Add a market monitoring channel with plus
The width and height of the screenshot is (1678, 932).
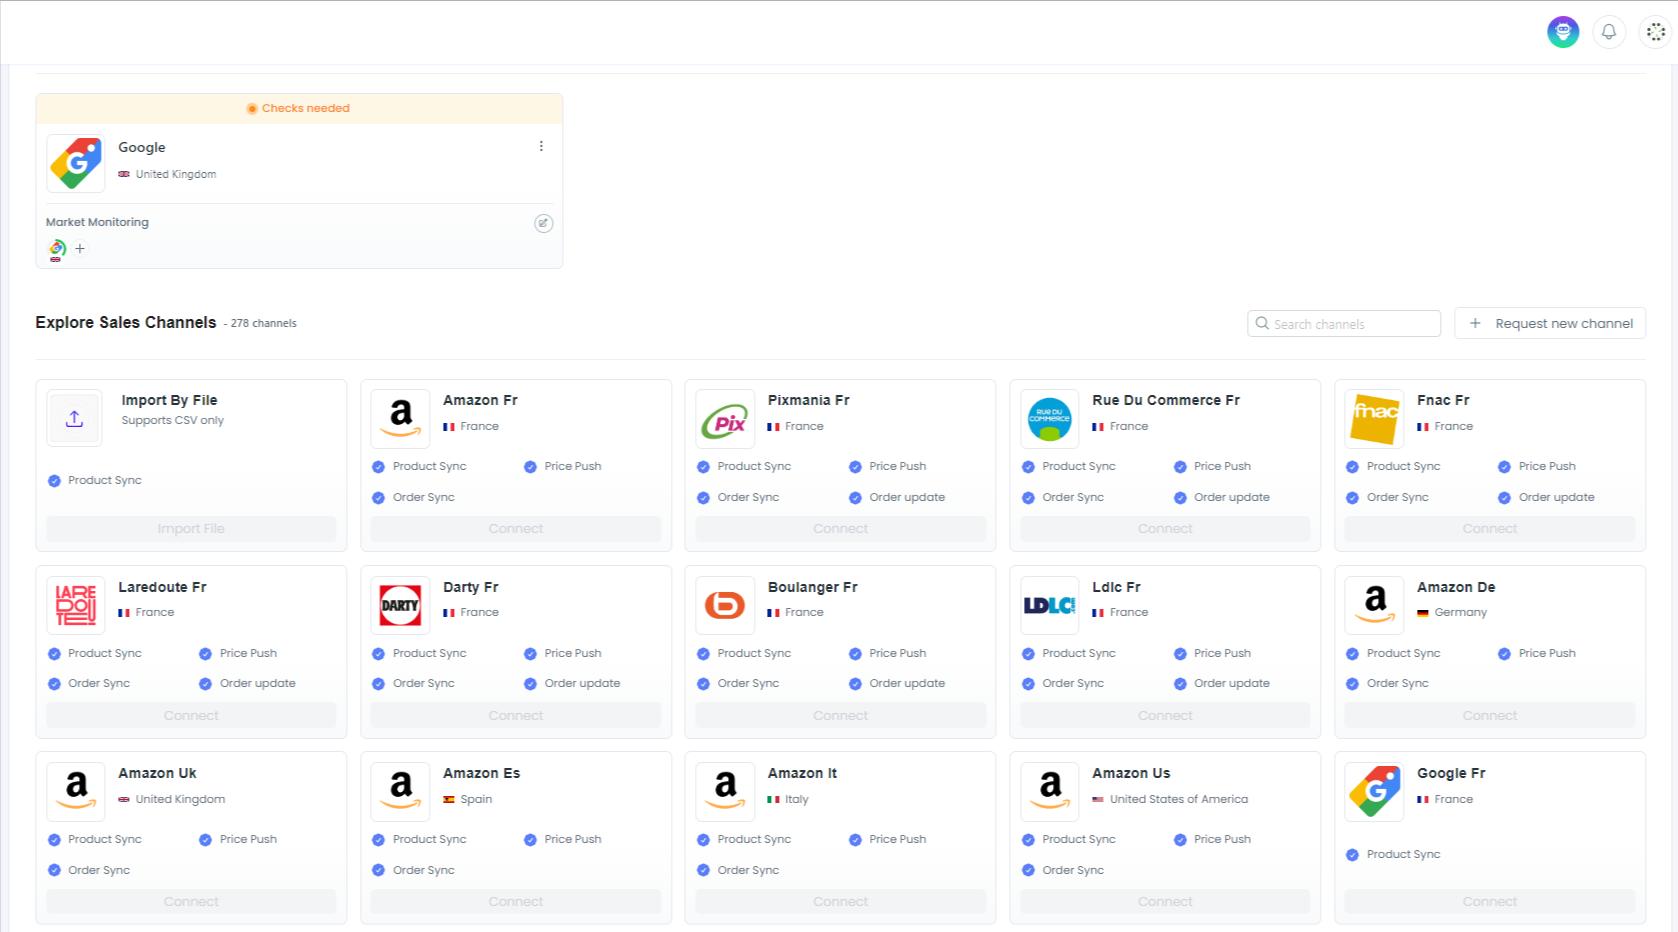pos(80,248)
